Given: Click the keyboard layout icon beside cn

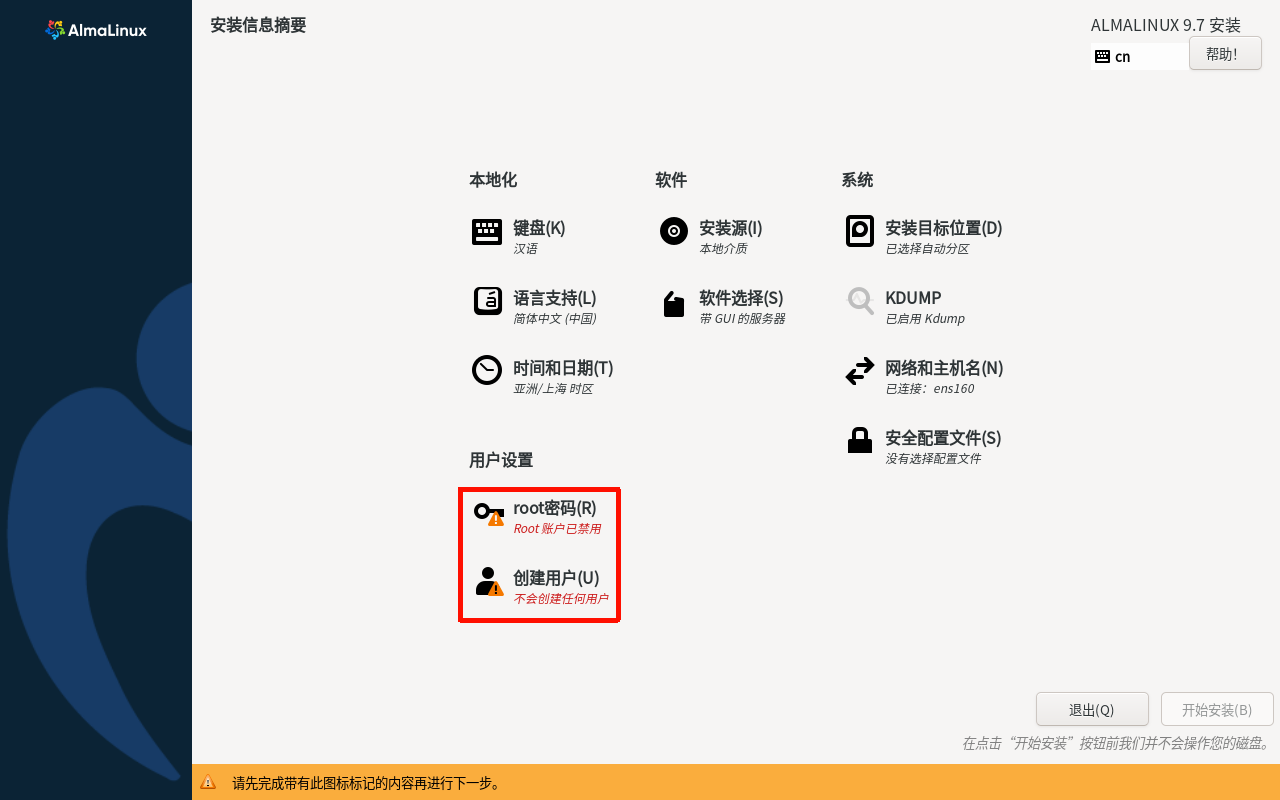Looking at the screenshot, I should tap(1102, 56).
